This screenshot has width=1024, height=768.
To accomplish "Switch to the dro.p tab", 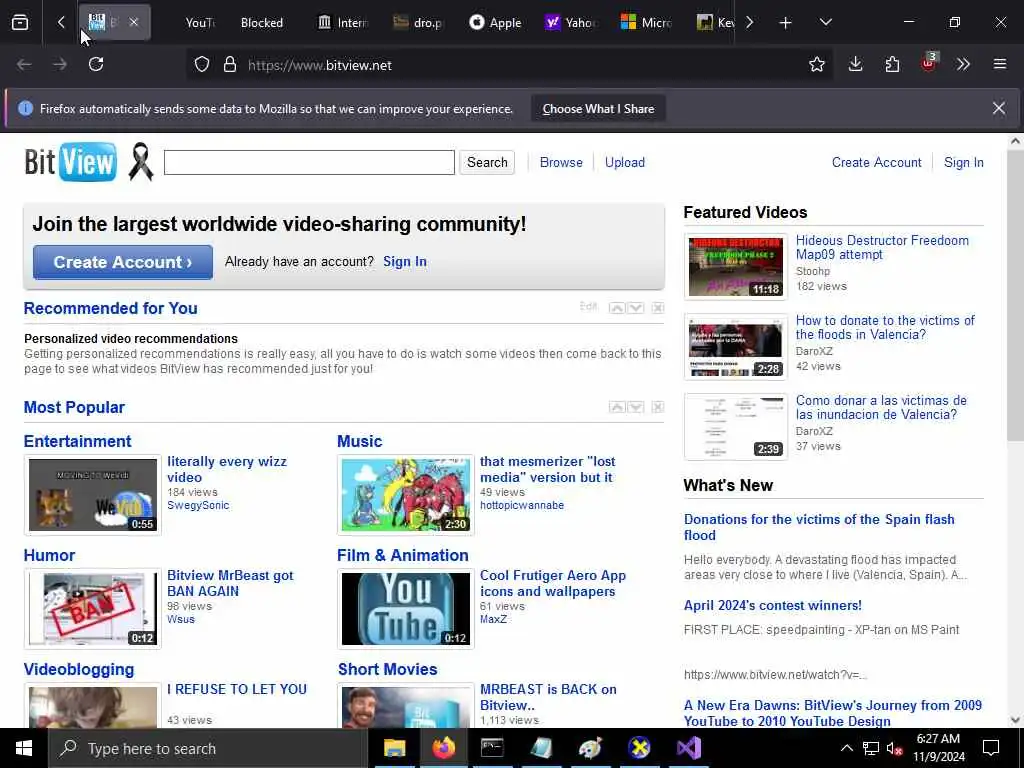I will point(419,23).
